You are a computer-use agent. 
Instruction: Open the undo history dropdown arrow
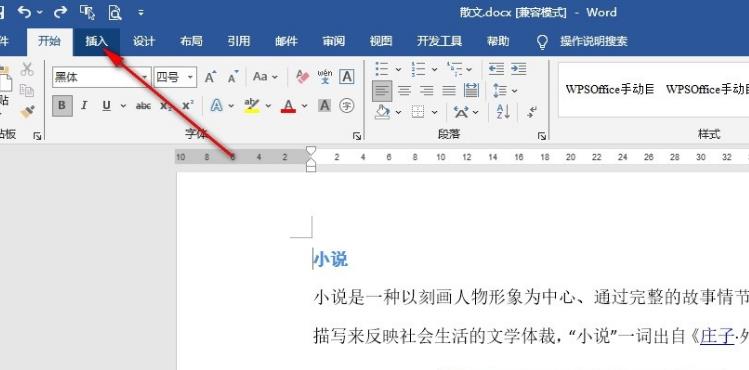40,12
